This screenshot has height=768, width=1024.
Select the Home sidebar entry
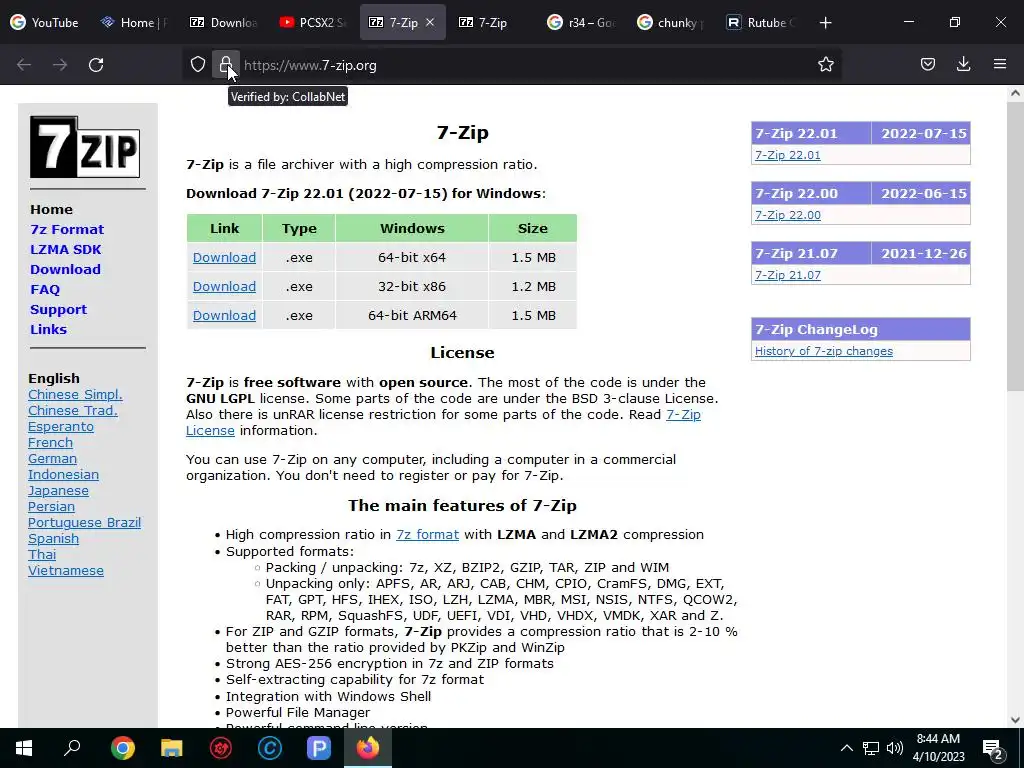[51, 210]
